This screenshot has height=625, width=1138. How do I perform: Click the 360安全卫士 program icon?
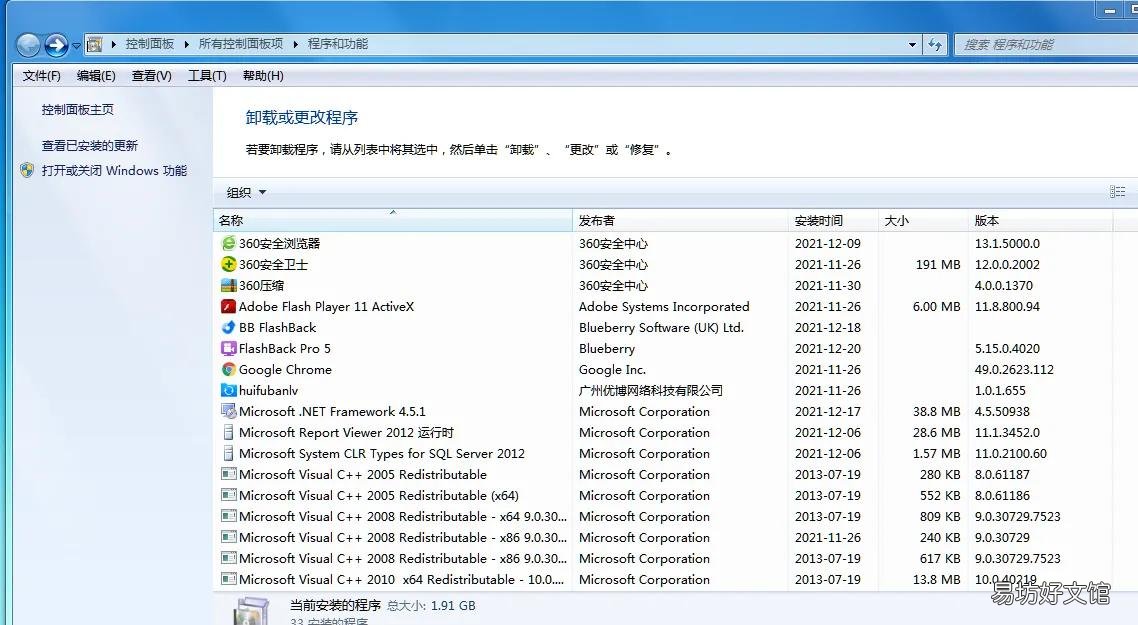(x=229, y=264)
